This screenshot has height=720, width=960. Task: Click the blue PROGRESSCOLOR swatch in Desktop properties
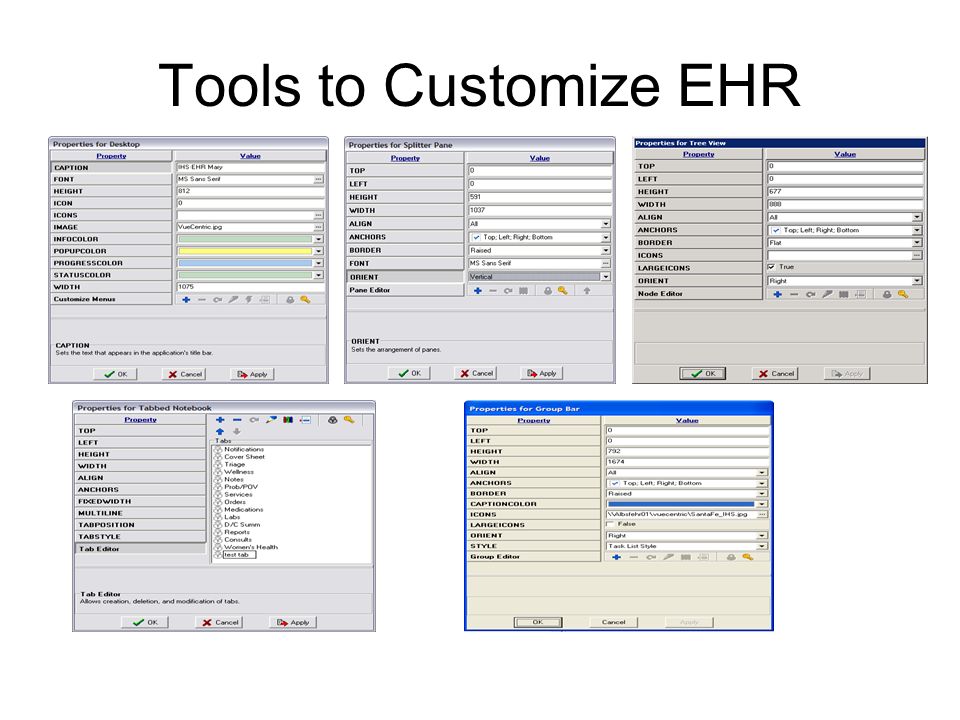245,263
